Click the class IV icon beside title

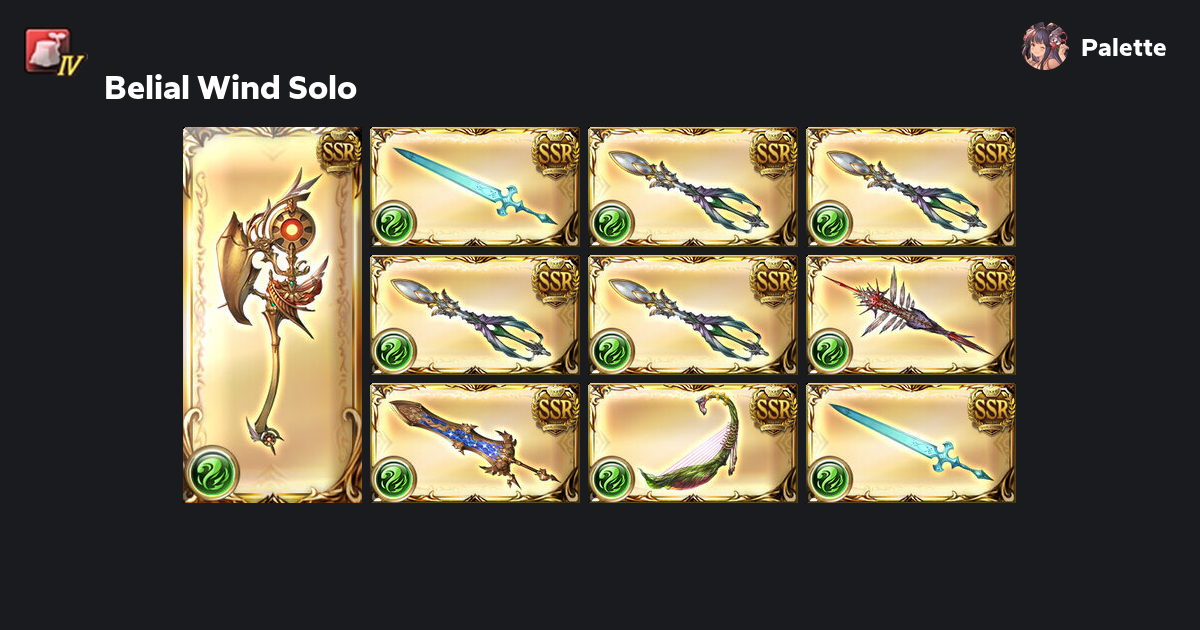[x=55, y=50]
